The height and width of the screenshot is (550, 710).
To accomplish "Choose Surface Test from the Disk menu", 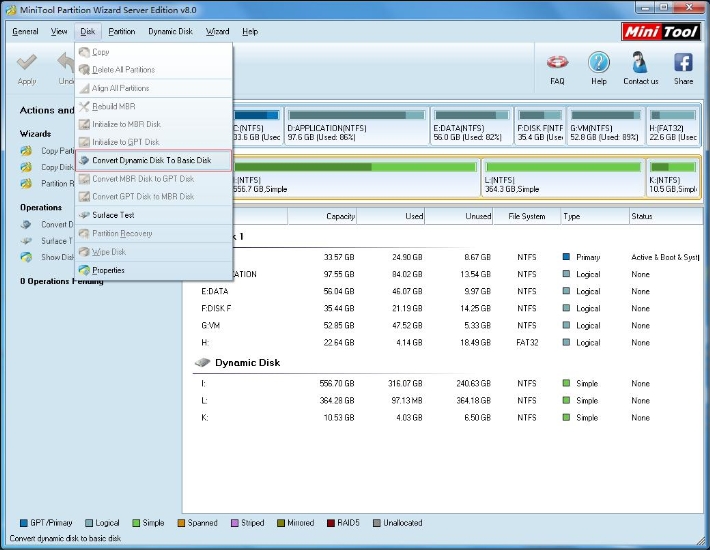I will coord(154,215).
